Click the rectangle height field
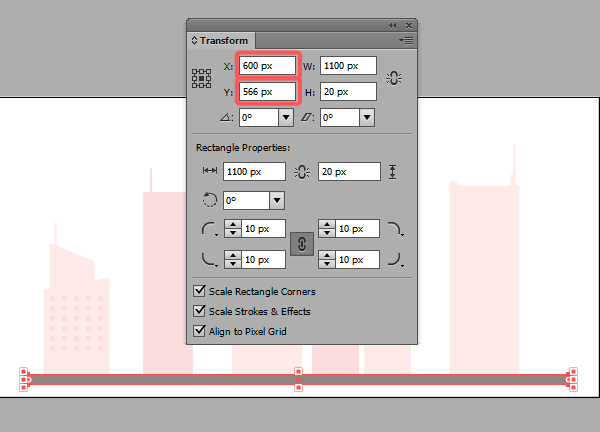 pyautogui.click(x=349, y=171)
